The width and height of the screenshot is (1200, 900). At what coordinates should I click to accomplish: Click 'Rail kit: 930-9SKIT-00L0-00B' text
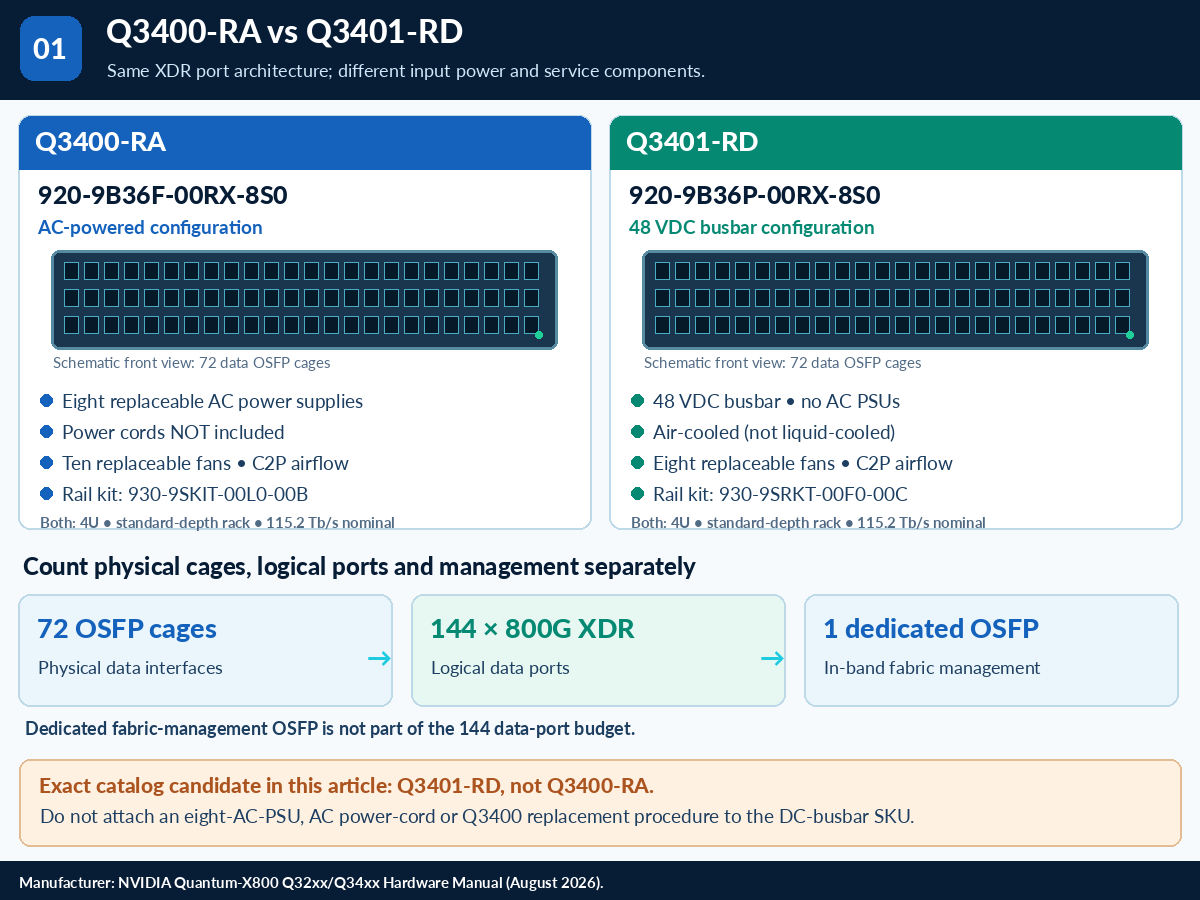pos(185,494)
